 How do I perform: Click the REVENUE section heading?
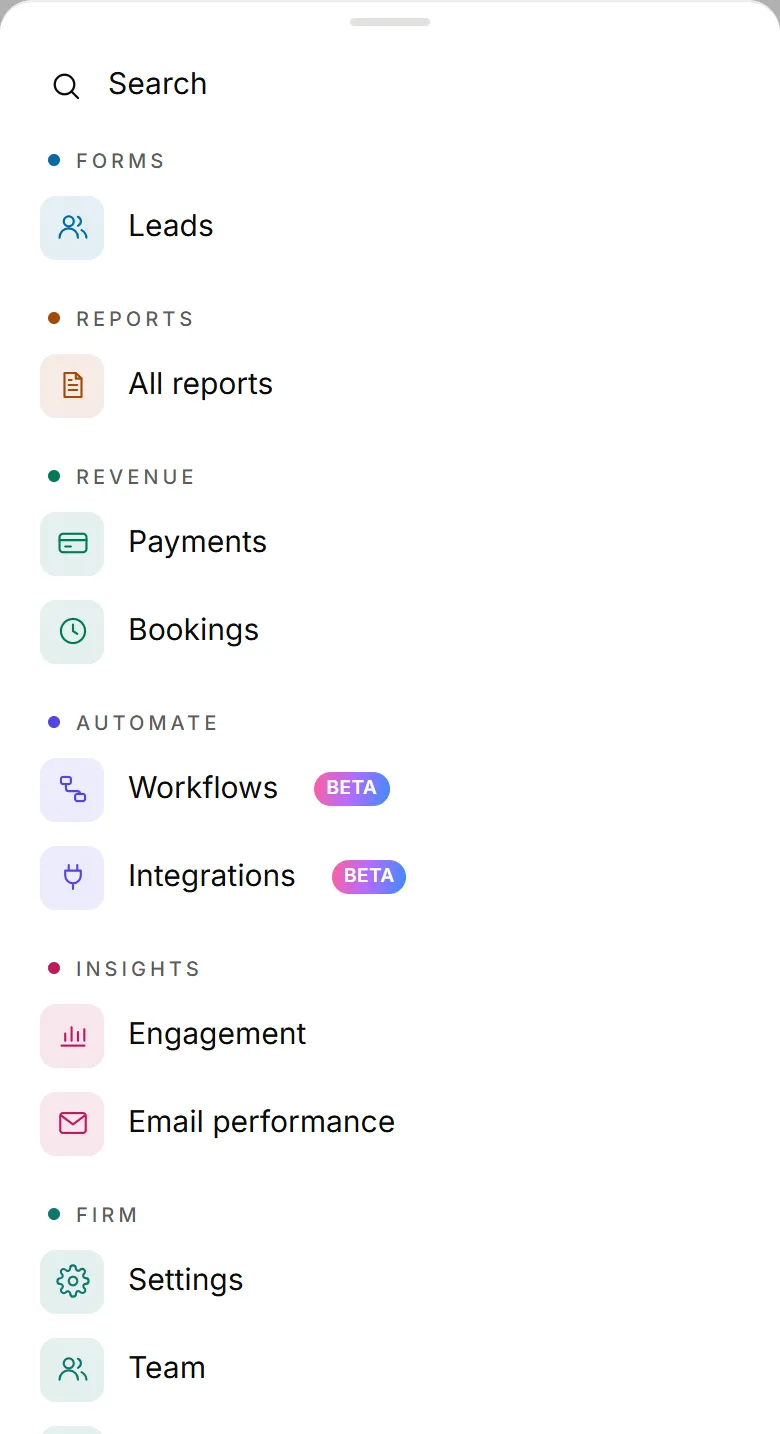pyautogui.click(x=135, y=477)
